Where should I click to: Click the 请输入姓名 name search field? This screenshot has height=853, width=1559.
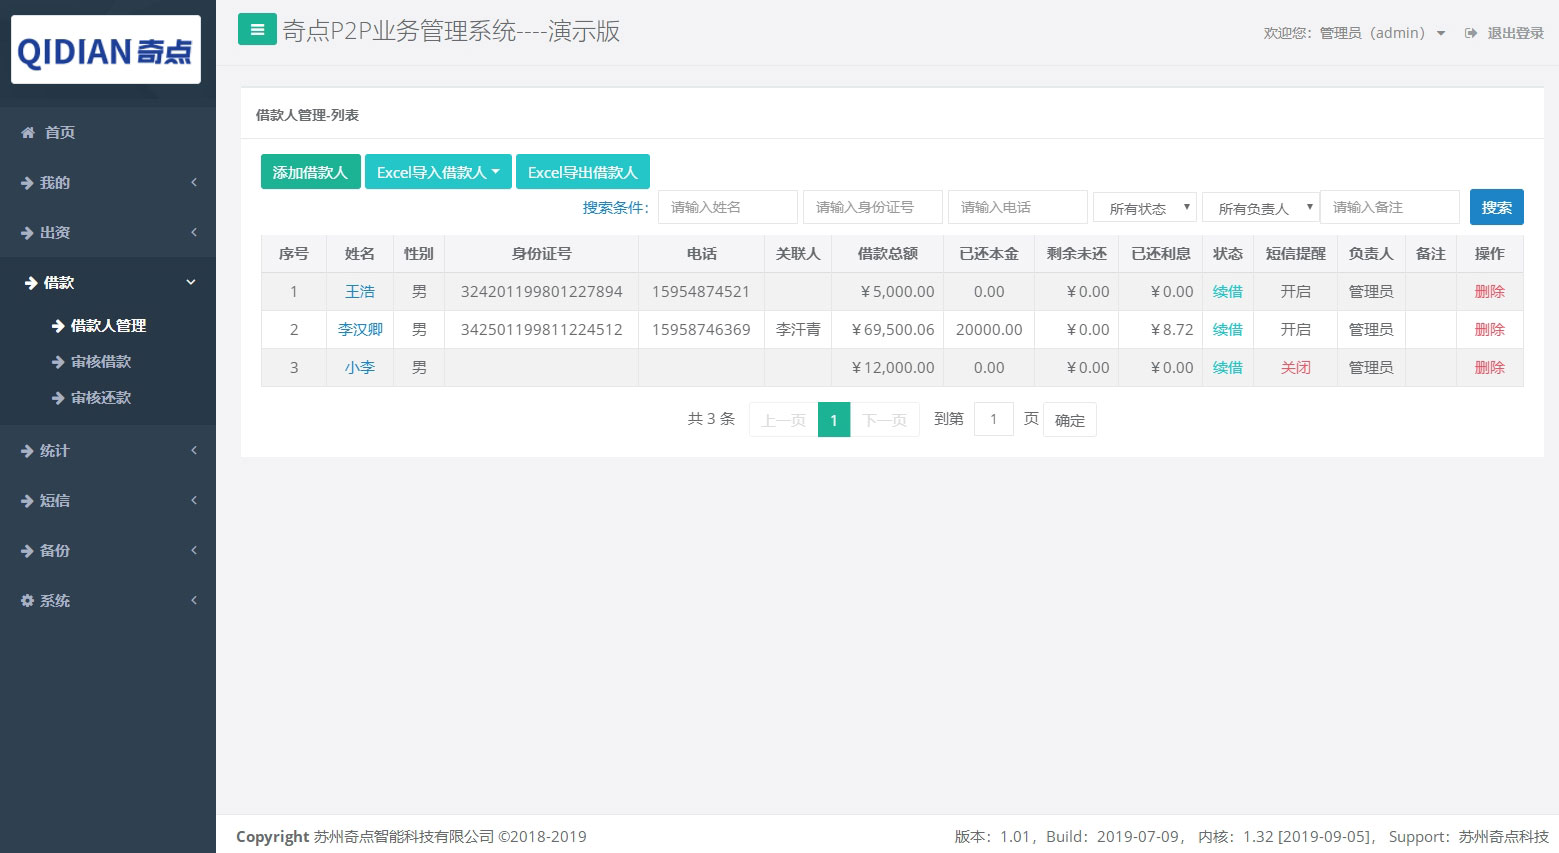click(727, 207)
